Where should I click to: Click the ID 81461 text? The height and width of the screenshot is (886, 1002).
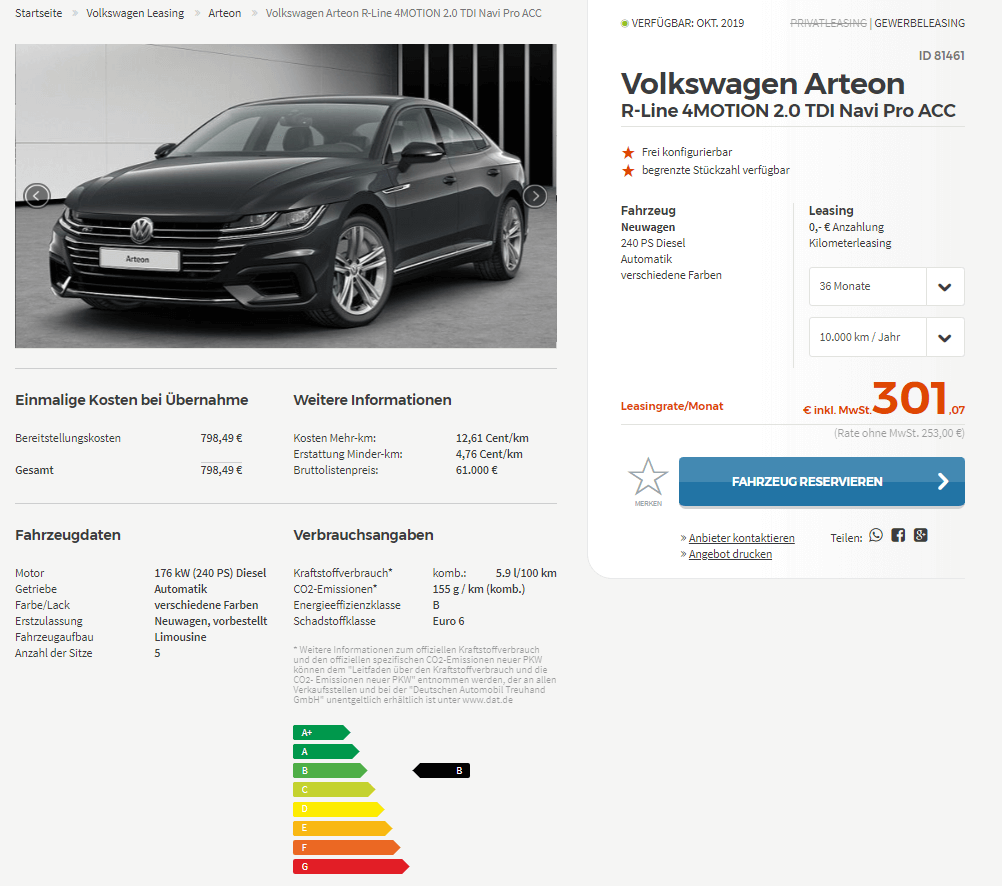pos(941,56)
